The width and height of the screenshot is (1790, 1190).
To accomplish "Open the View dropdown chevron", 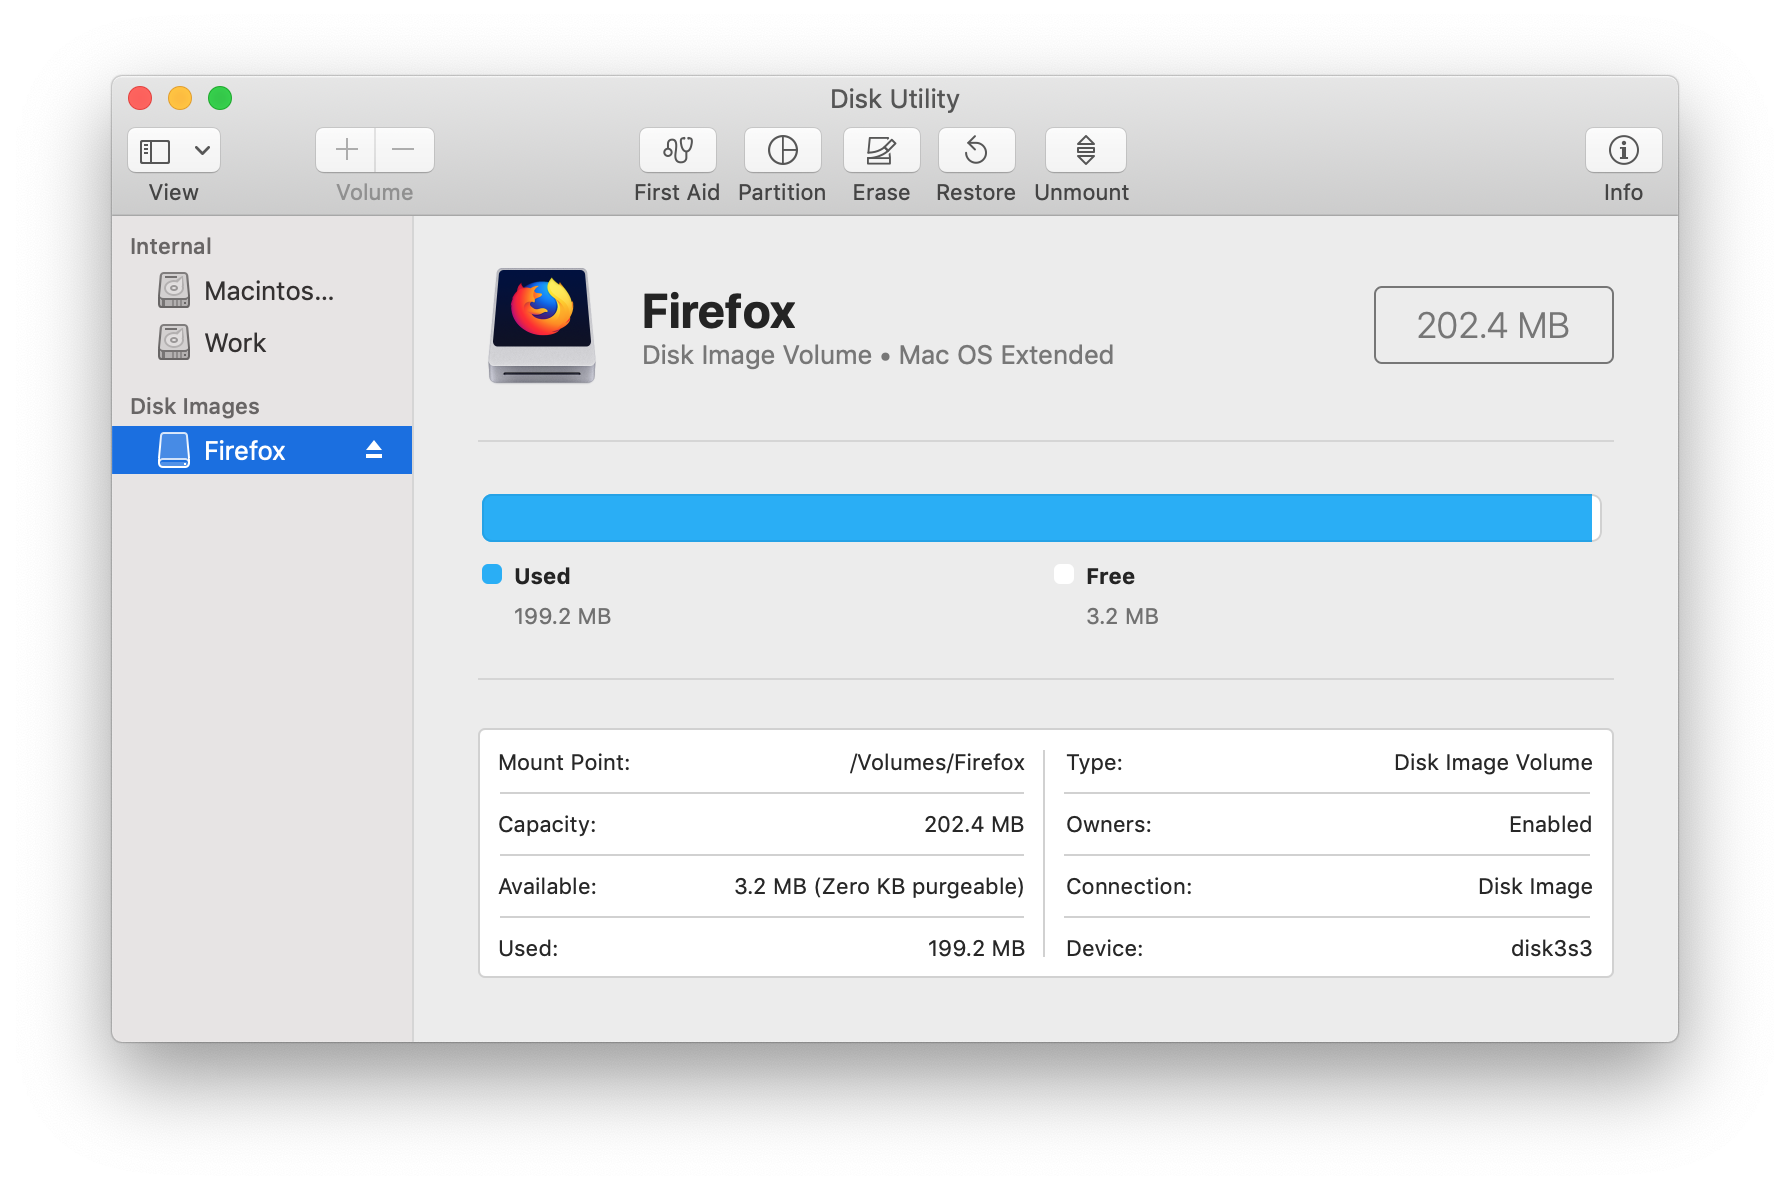I will click(202, 151).
